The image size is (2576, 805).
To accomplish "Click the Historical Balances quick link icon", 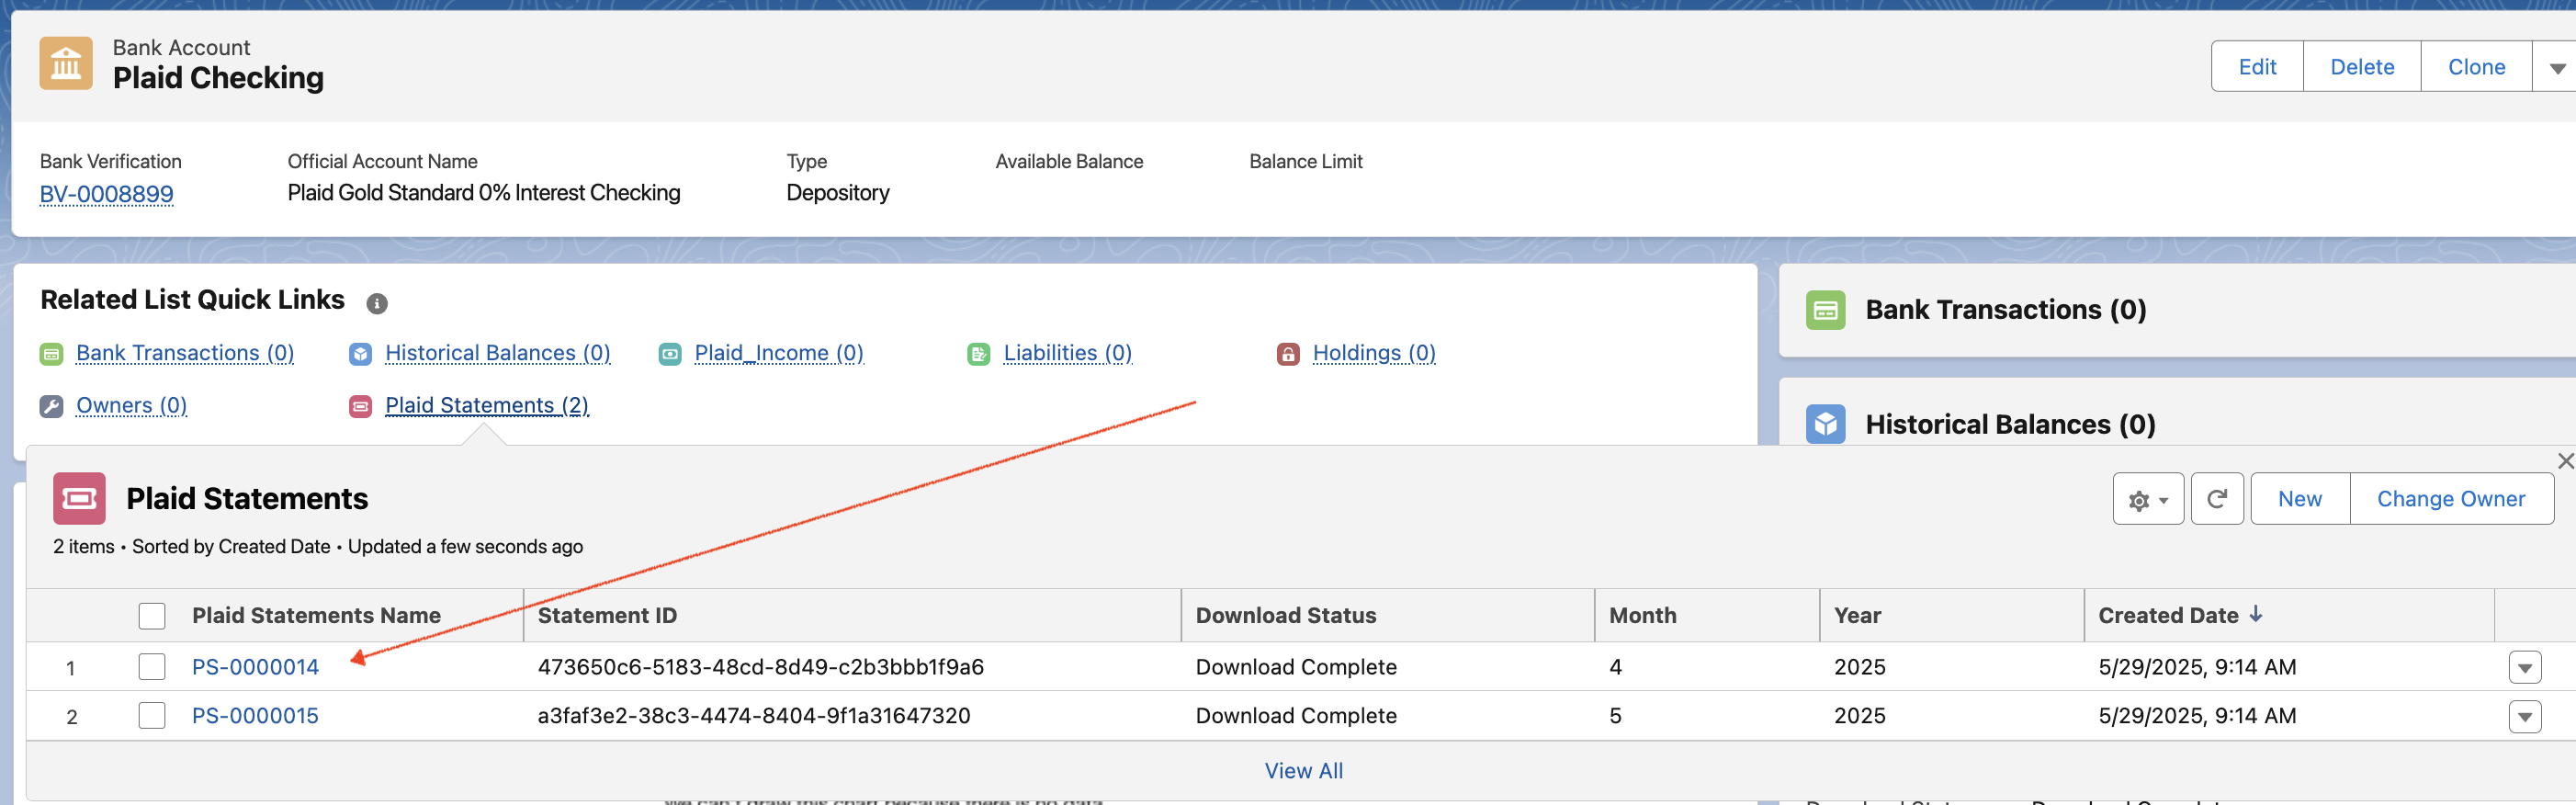I will (360, 354).
